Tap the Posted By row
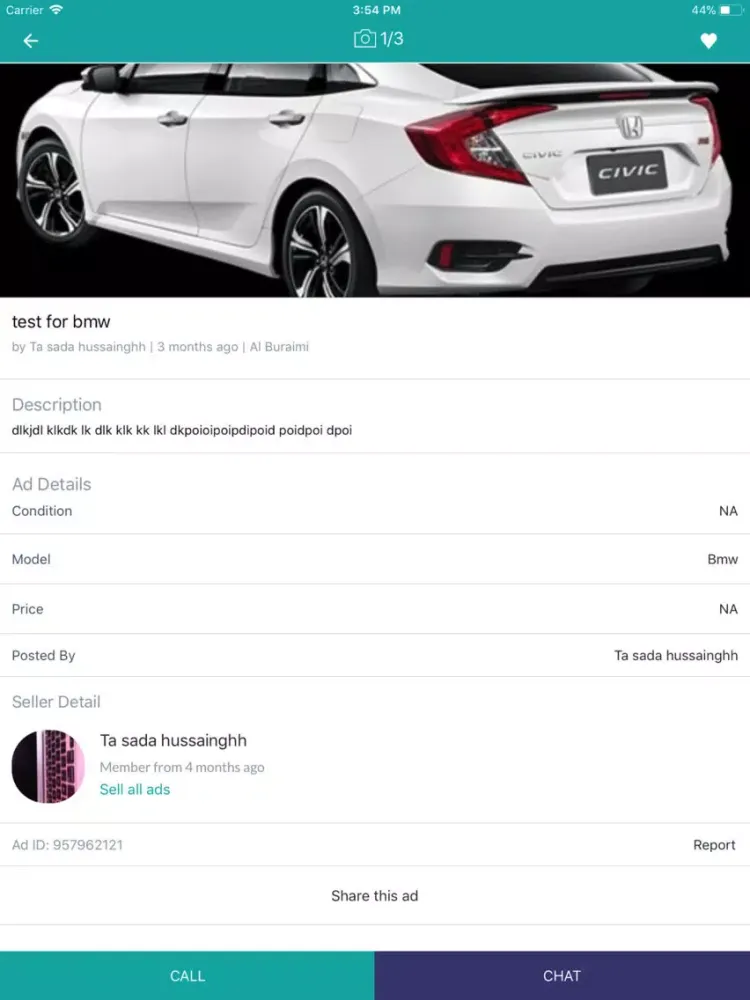Viewport: 750px width, 1000px height. [x=375, y=656]
